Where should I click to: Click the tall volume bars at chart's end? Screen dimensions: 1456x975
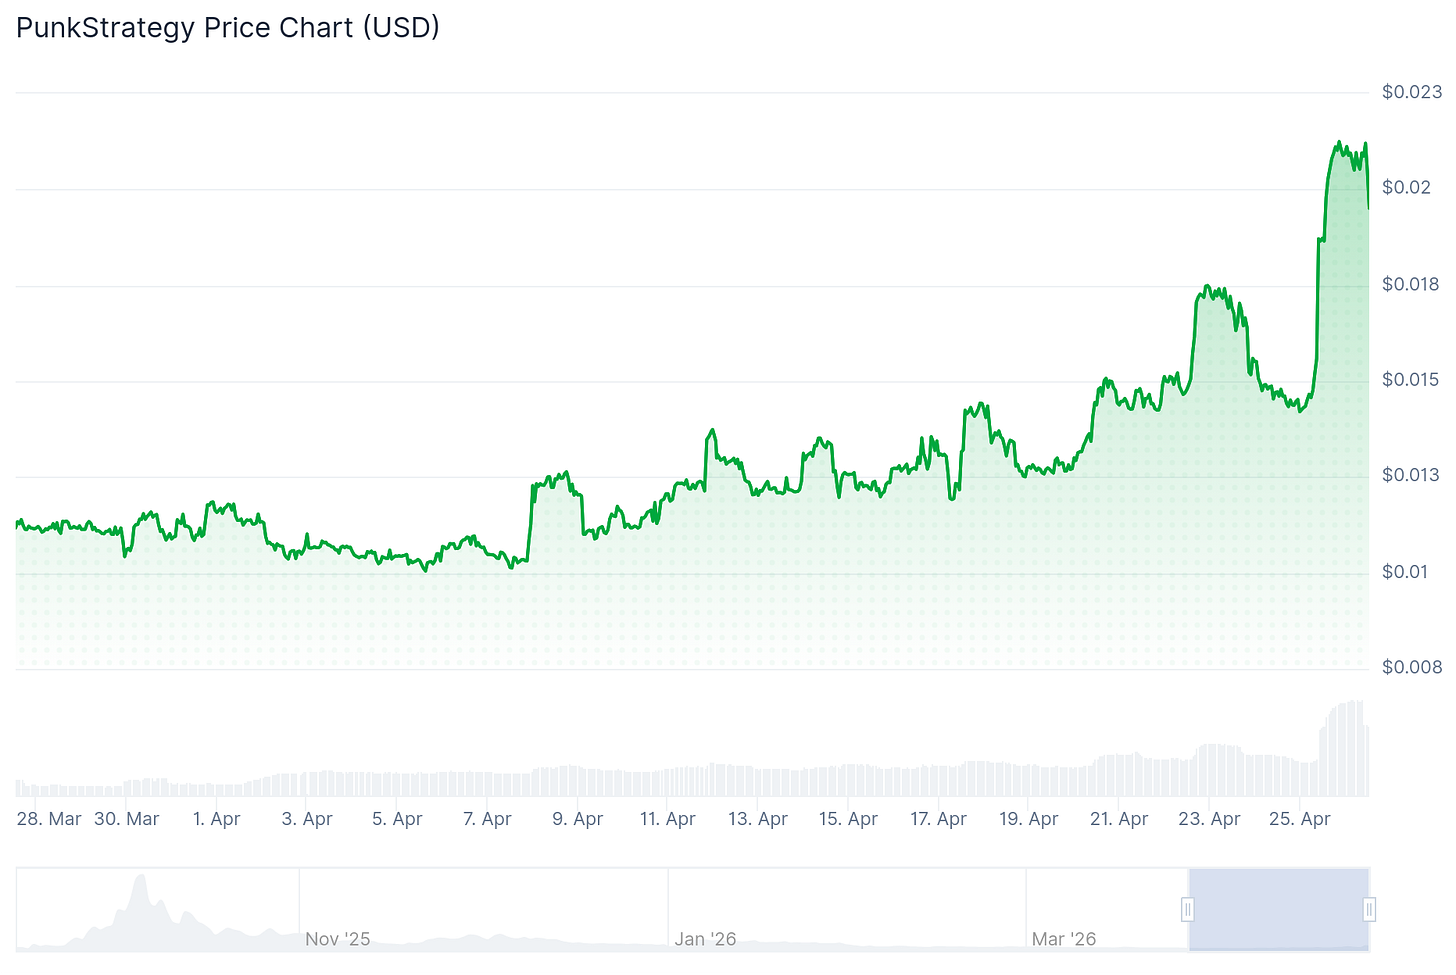[1345, 748]
